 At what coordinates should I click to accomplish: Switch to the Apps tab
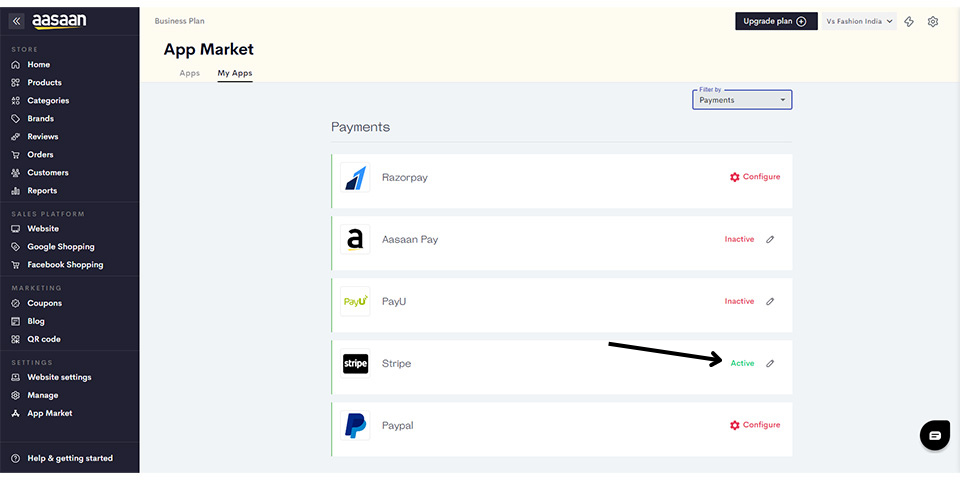tap(189, 73)
